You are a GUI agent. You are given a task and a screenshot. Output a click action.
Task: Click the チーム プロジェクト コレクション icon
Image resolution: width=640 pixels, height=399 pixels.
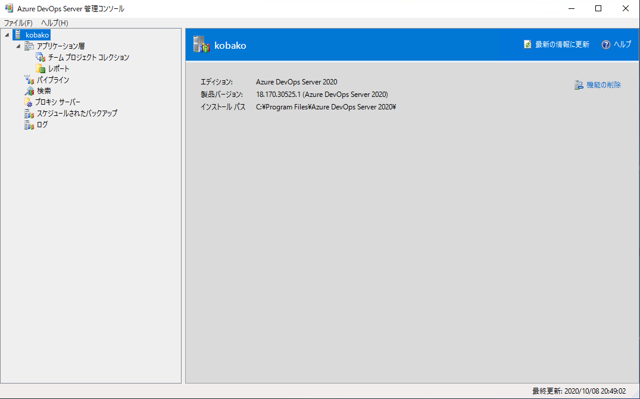tap(40, 57)
